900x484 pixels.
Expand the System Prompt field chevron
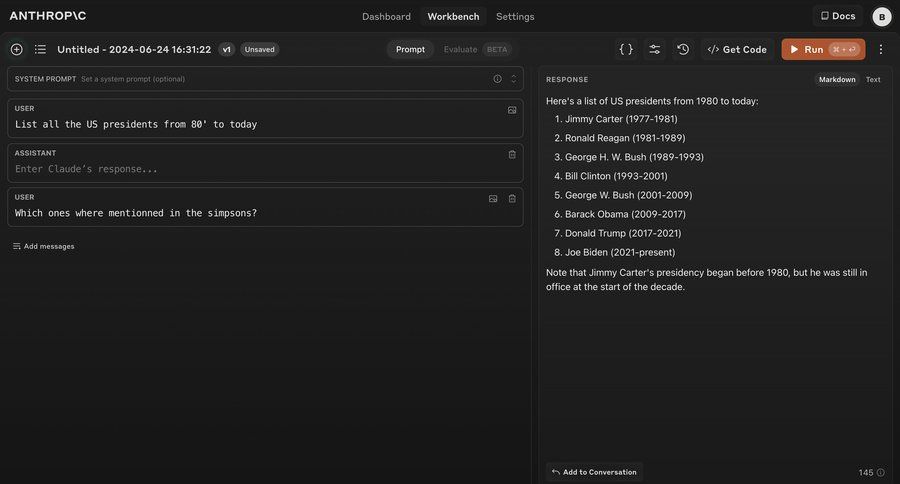point(514,79)
